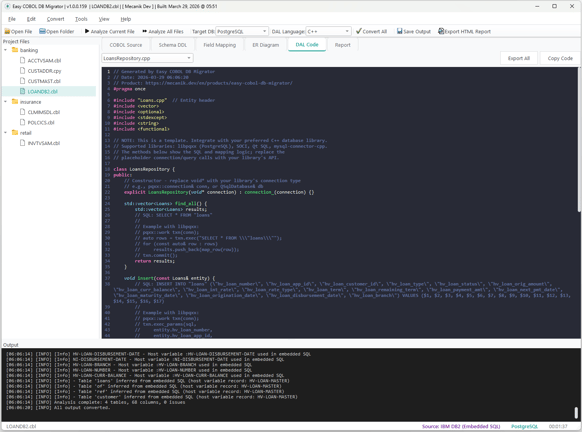Click the Project Files panel header

point(16,41)
